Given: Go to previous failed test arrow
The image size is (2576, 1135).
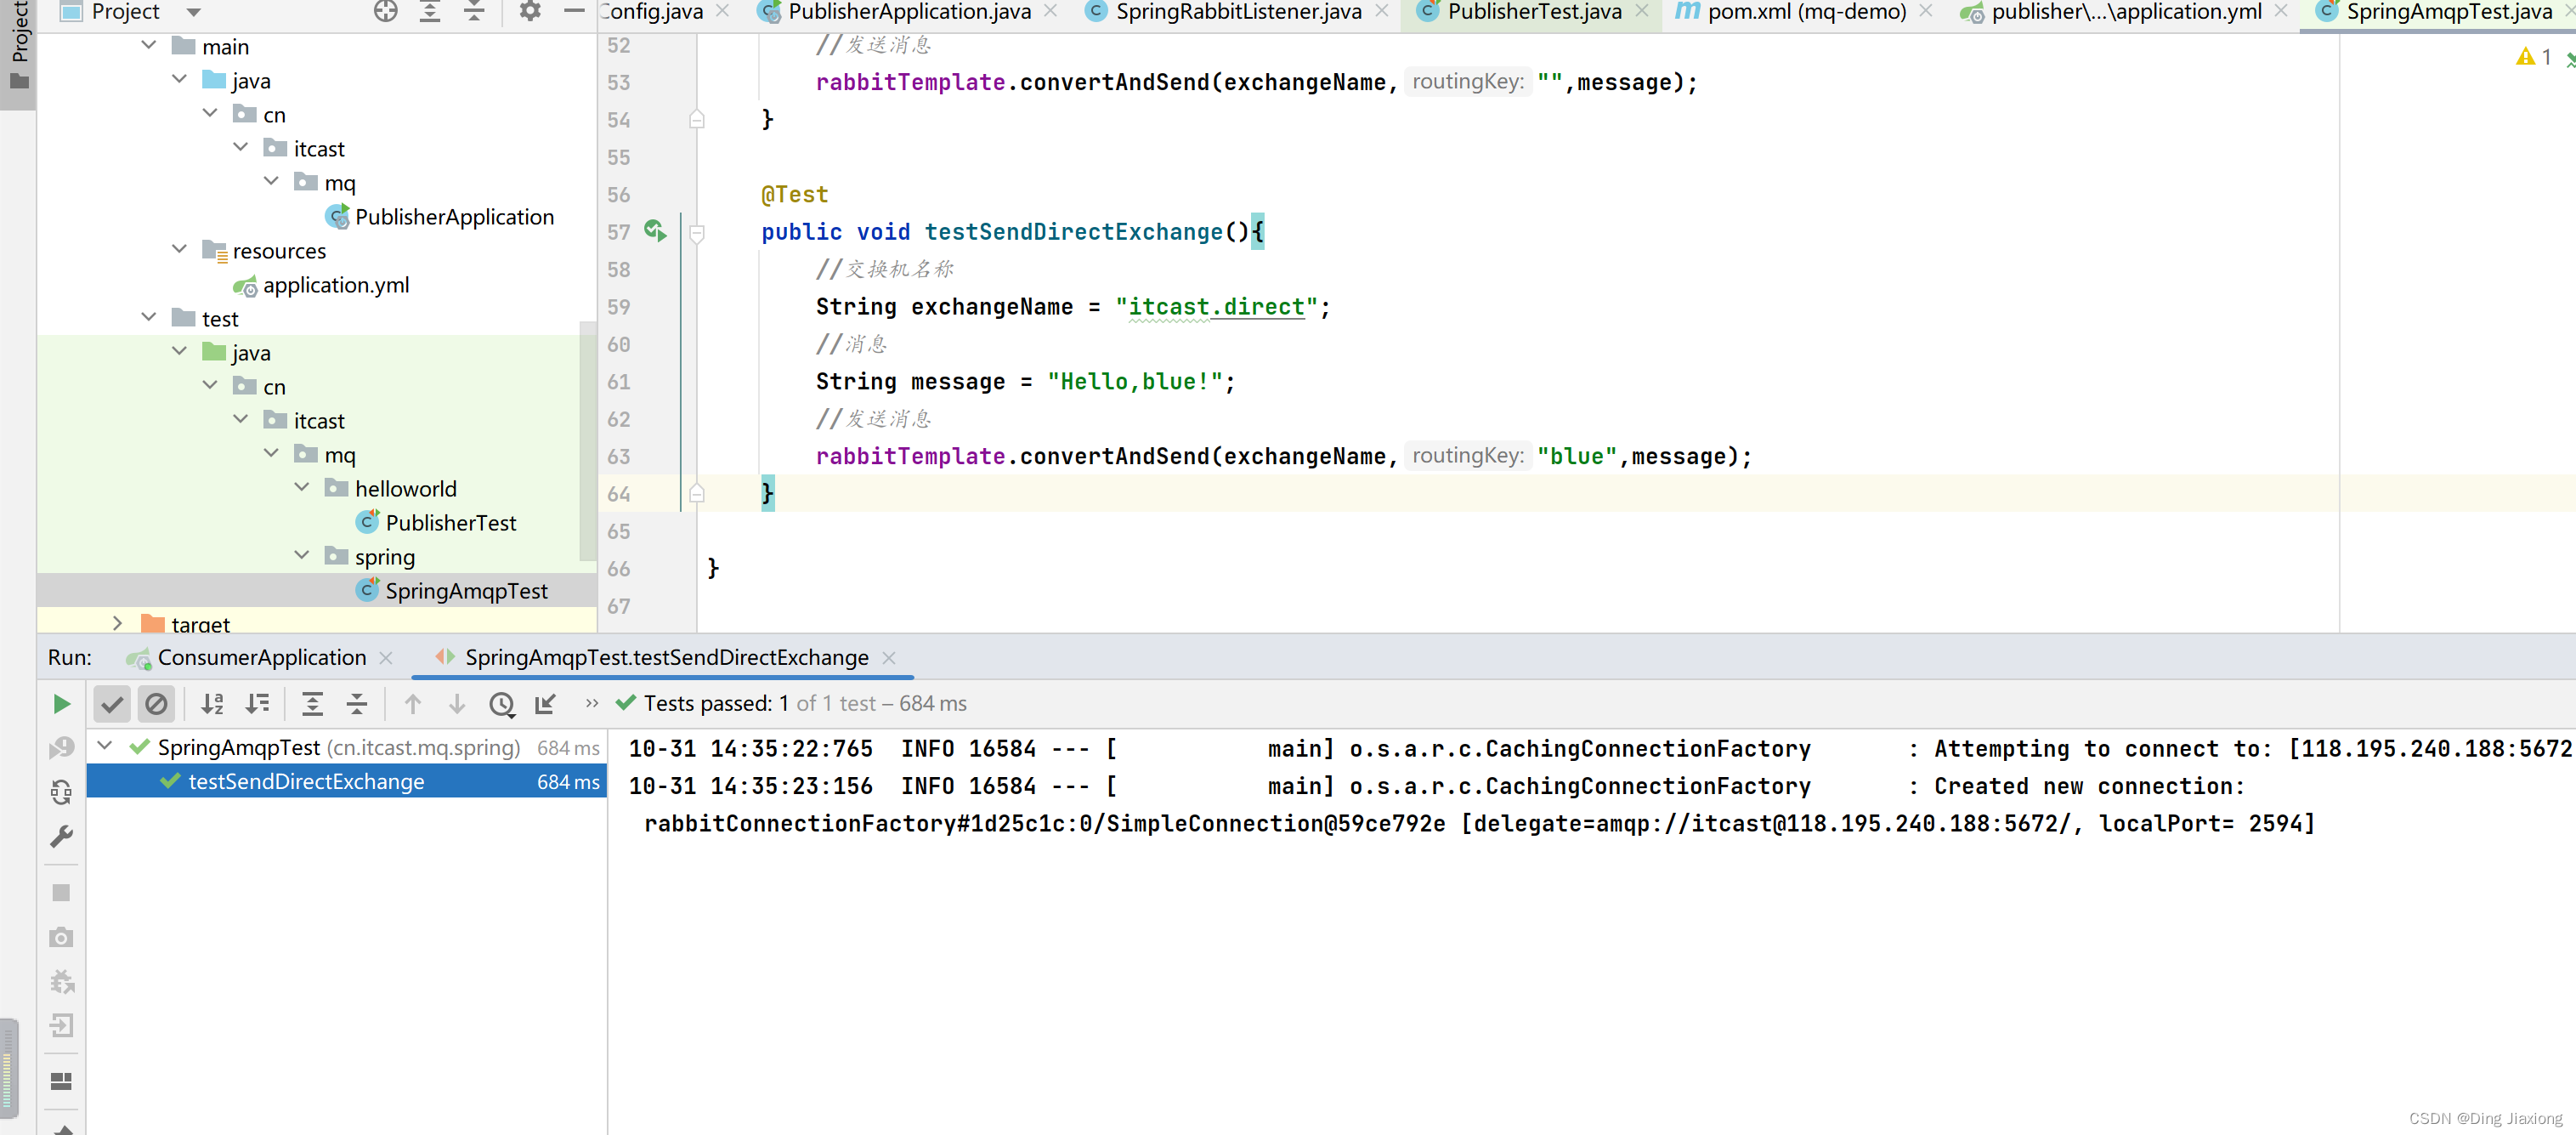Looking at the screenshot, I should pos(412,704).
